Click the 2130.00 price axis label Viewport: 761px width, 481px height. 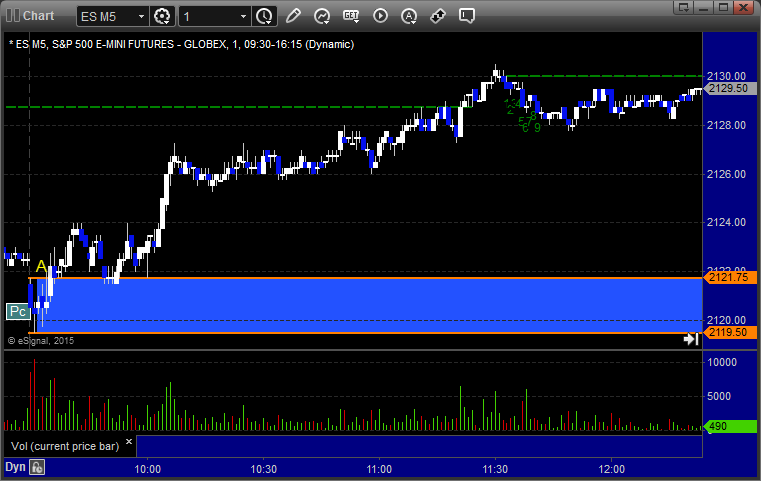click(x=726, y=76)
